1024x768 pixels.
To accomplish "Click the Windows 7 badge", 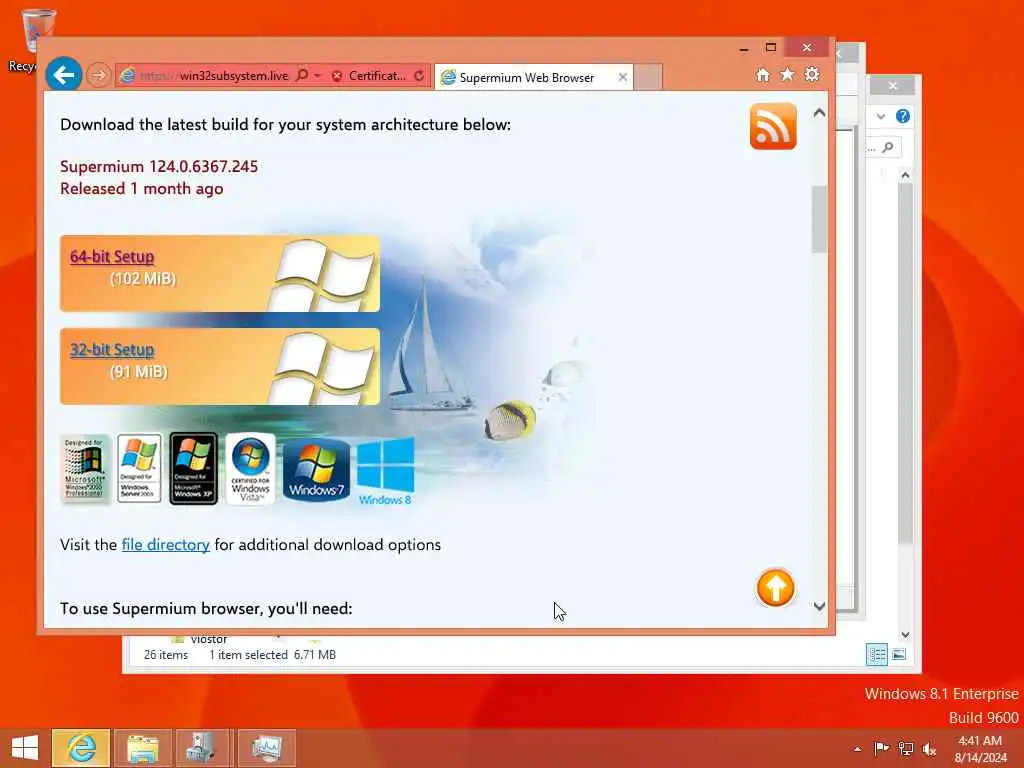I will [x=317, y=470].
